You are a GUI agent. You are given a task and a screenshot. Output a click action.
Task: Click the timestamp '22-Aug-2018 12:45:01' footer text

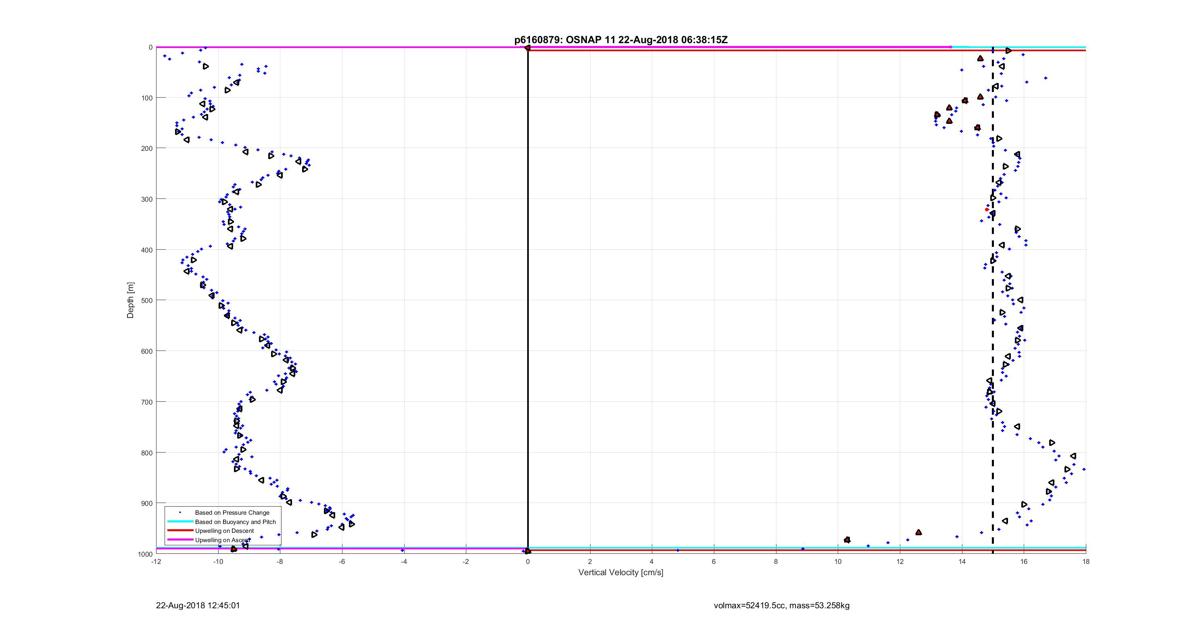(198, 605)
